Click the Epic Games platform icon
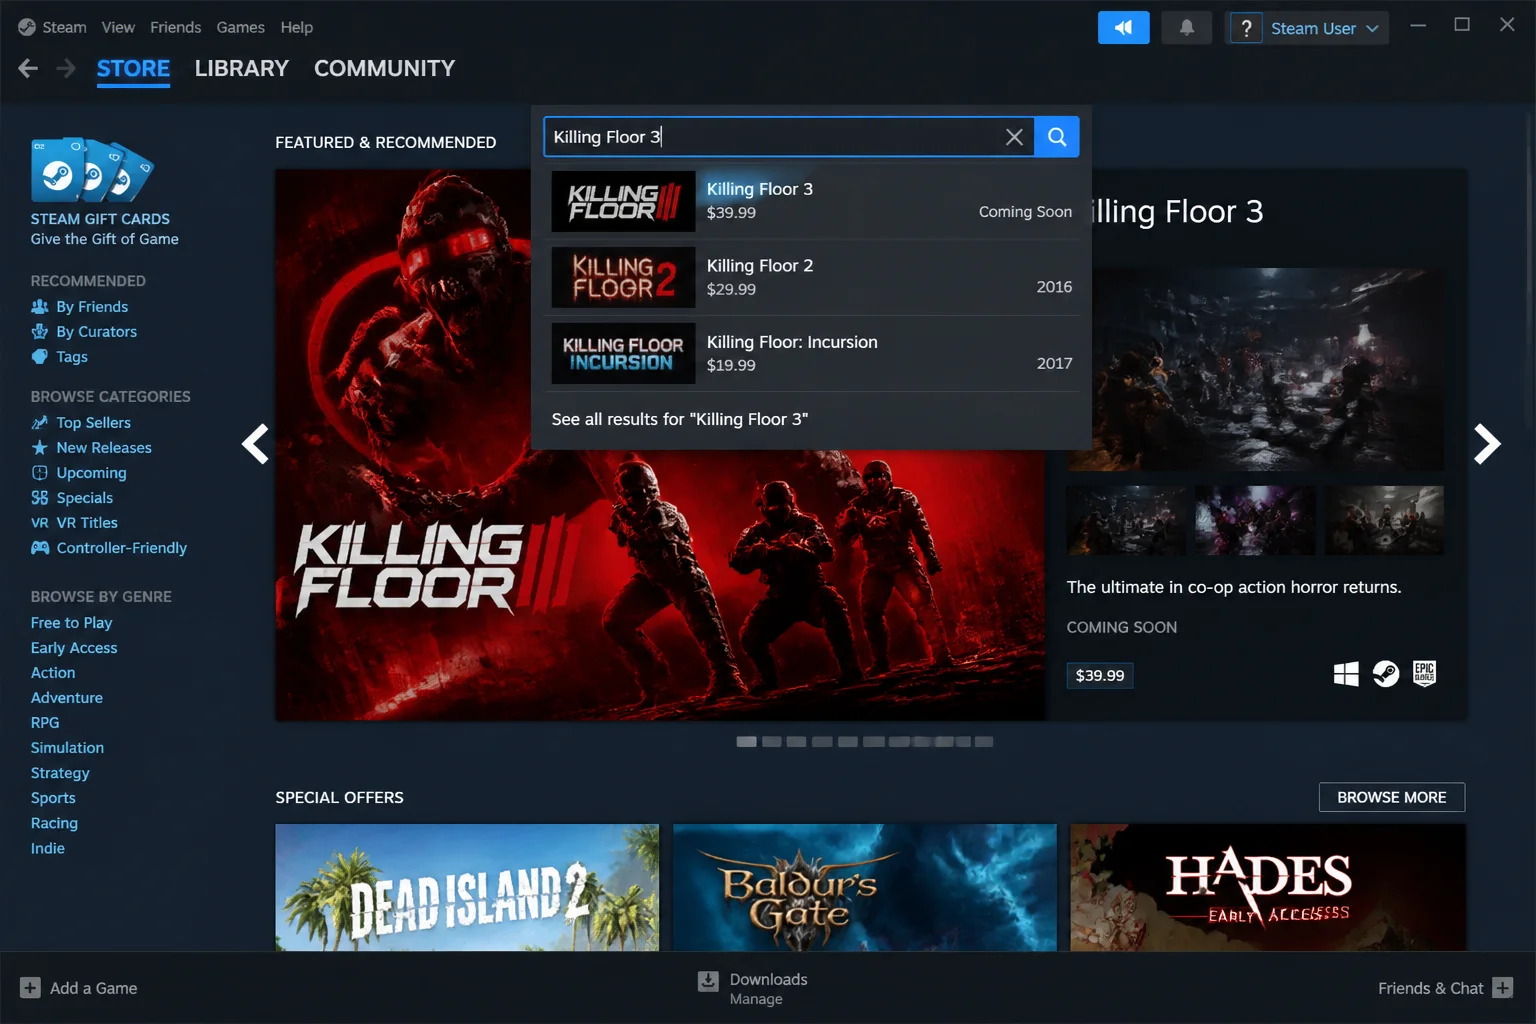This screenshot has width=1536, height=1024. click(x=1425, y=674)
